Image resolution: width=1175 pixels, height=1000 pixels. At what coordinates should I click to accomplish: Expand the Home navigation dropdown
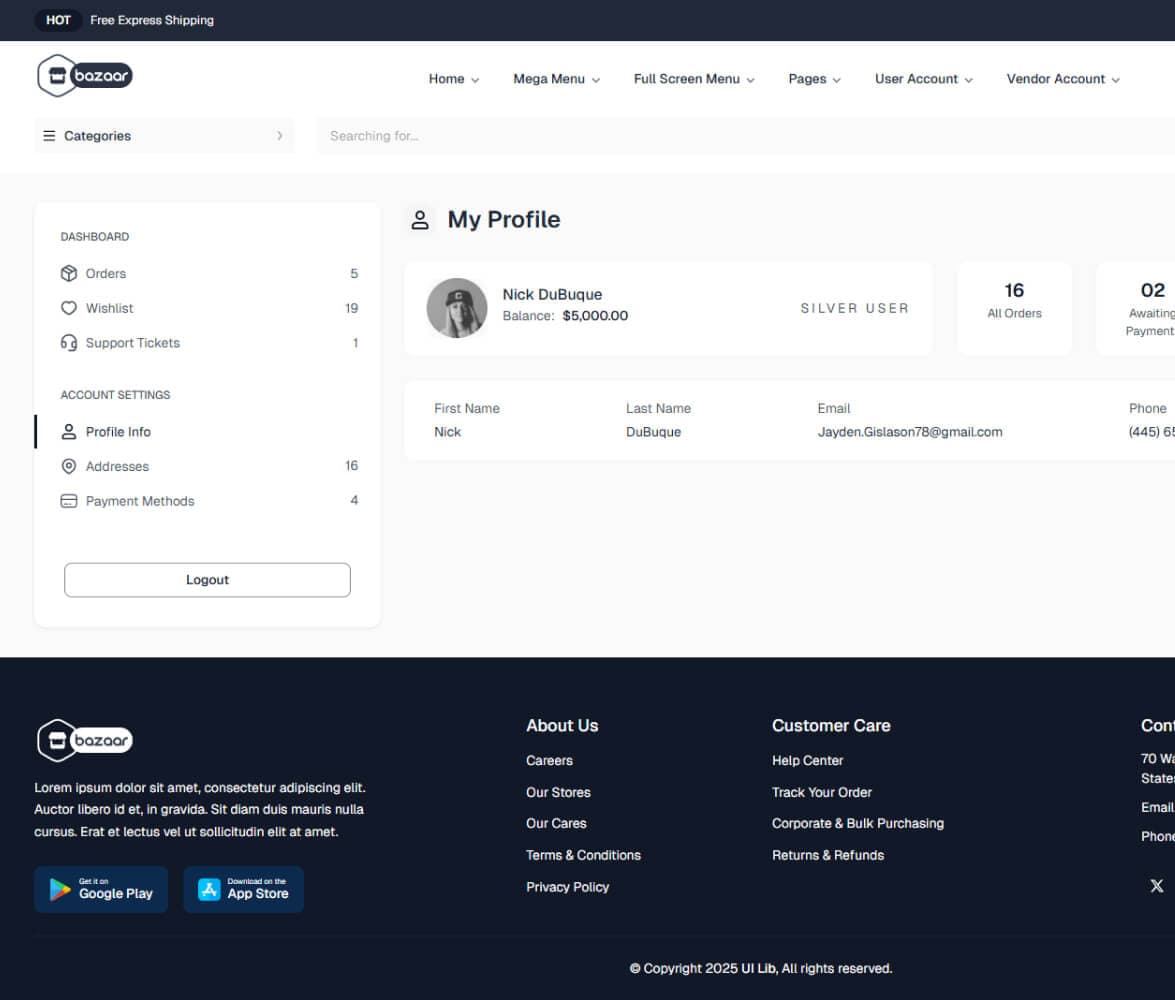click(x=453, y=79)
